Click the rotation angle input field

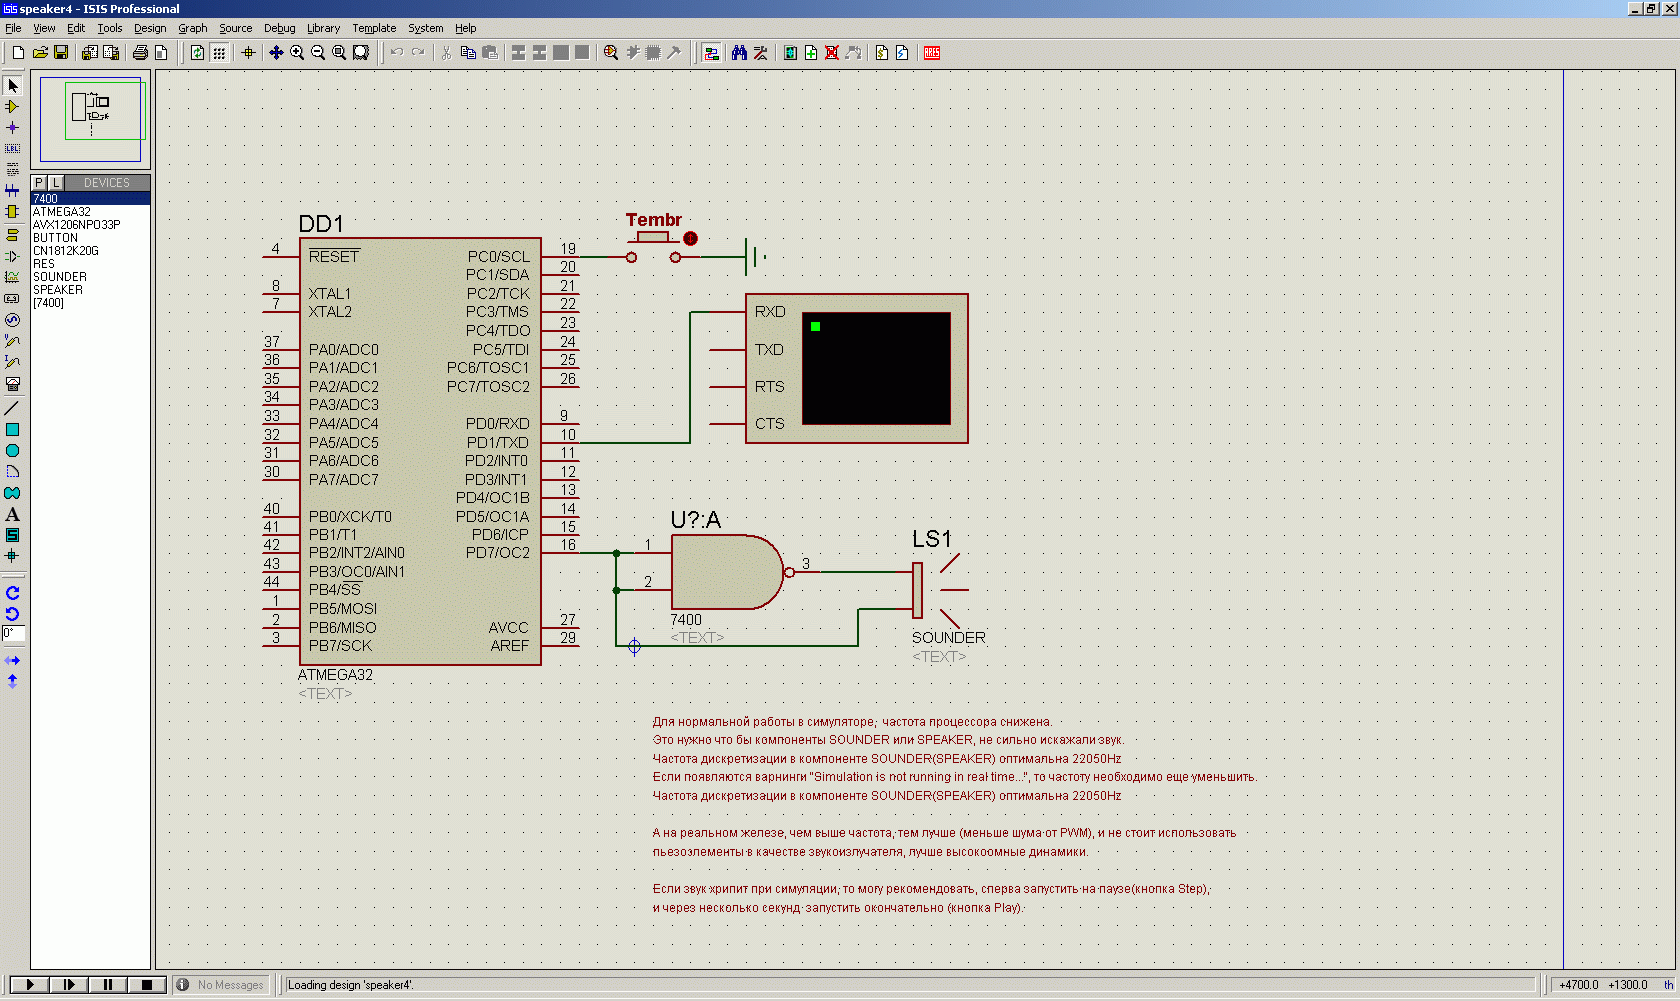[13, 633]
